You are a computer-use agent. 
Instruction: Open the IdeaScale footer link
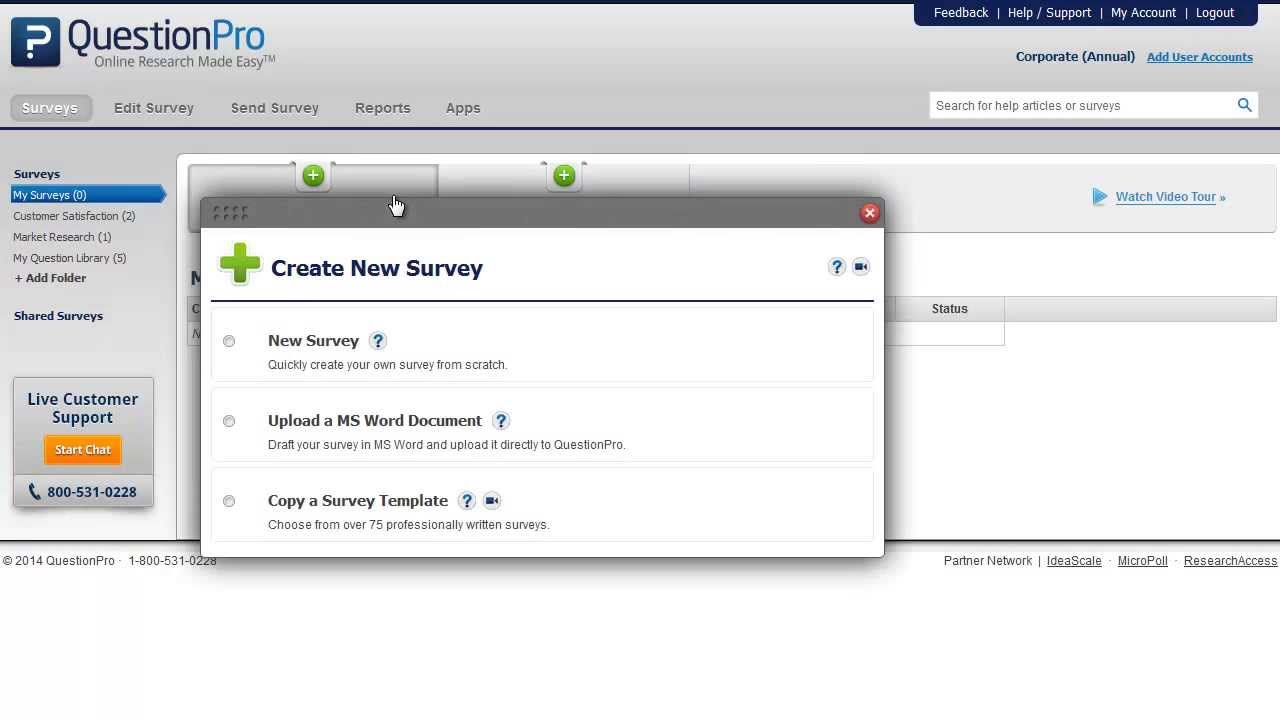(1074, 561)
